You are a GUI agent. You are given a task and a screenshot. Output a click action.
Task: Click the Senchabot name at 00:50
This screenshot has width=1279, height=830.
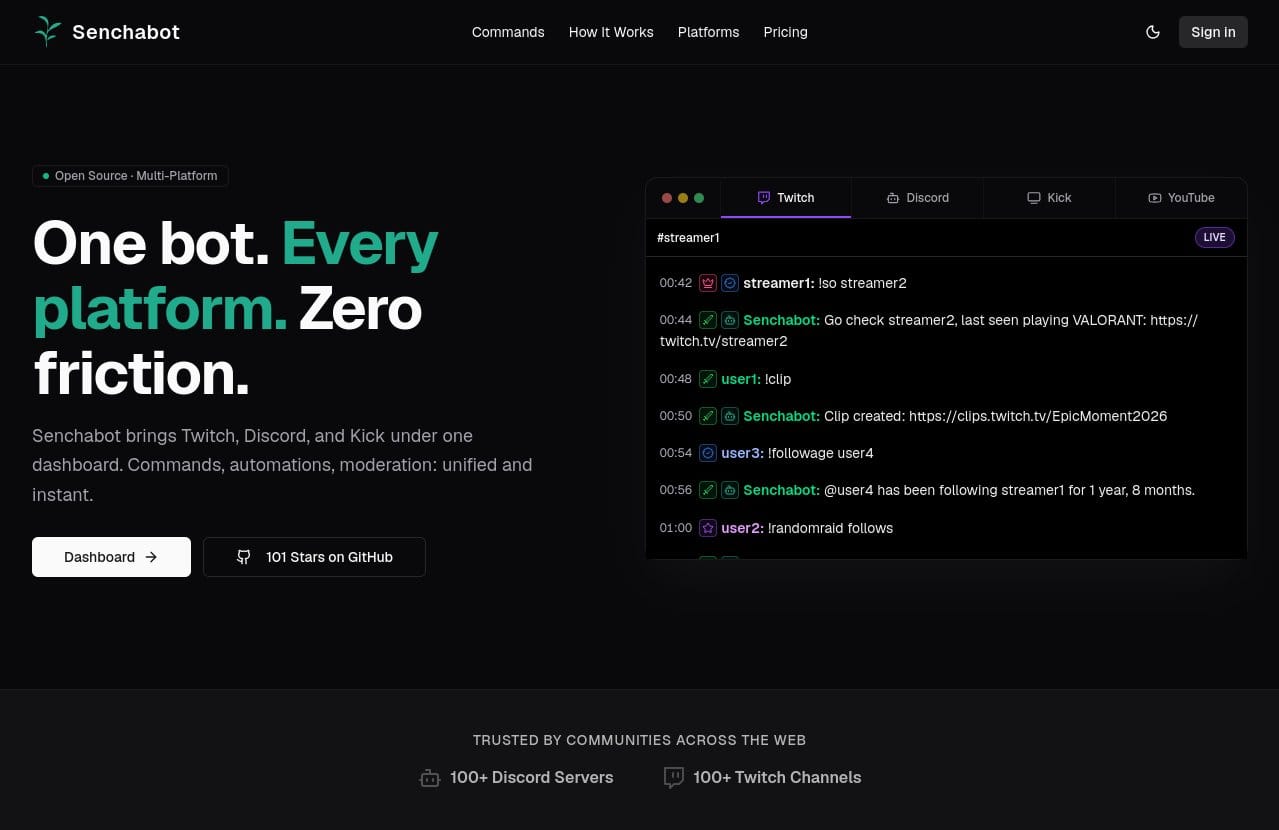782,416
